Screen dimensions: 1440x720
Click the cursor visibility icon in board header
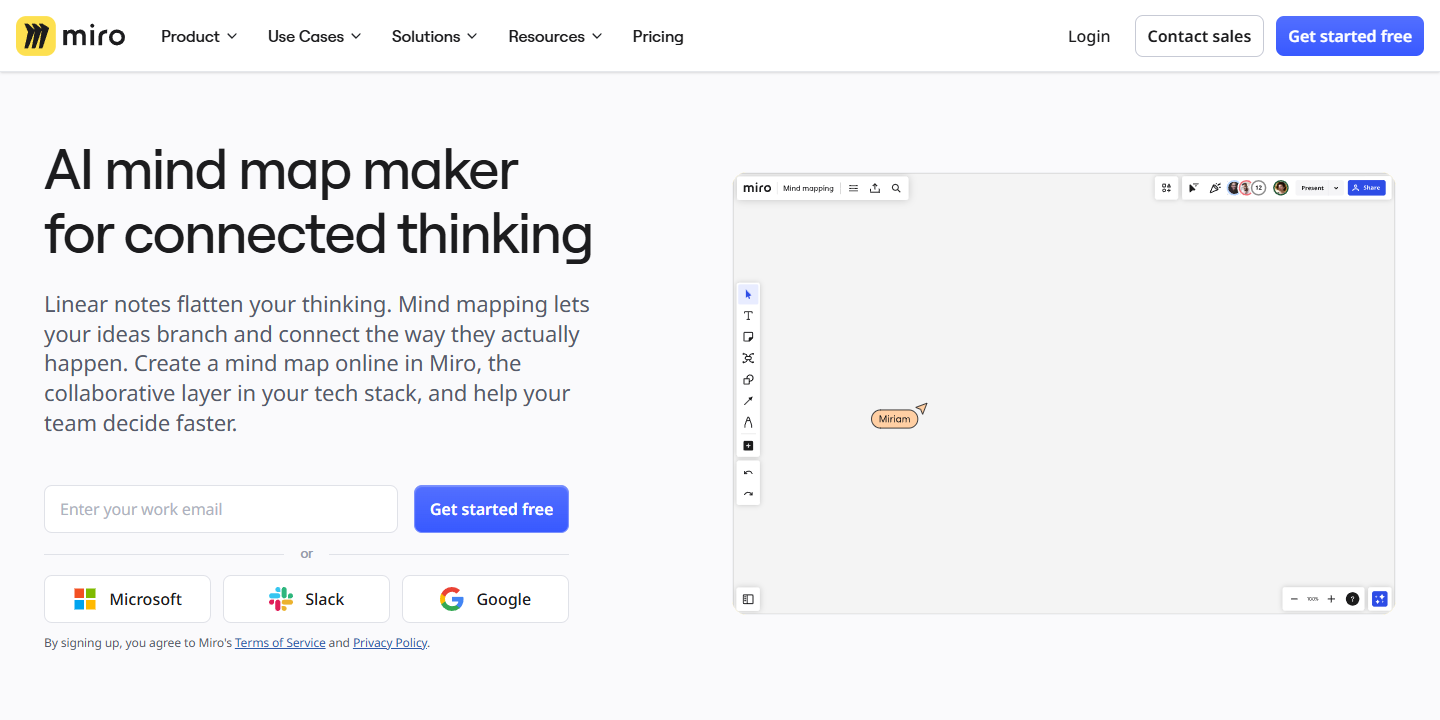click(1193, 188)
